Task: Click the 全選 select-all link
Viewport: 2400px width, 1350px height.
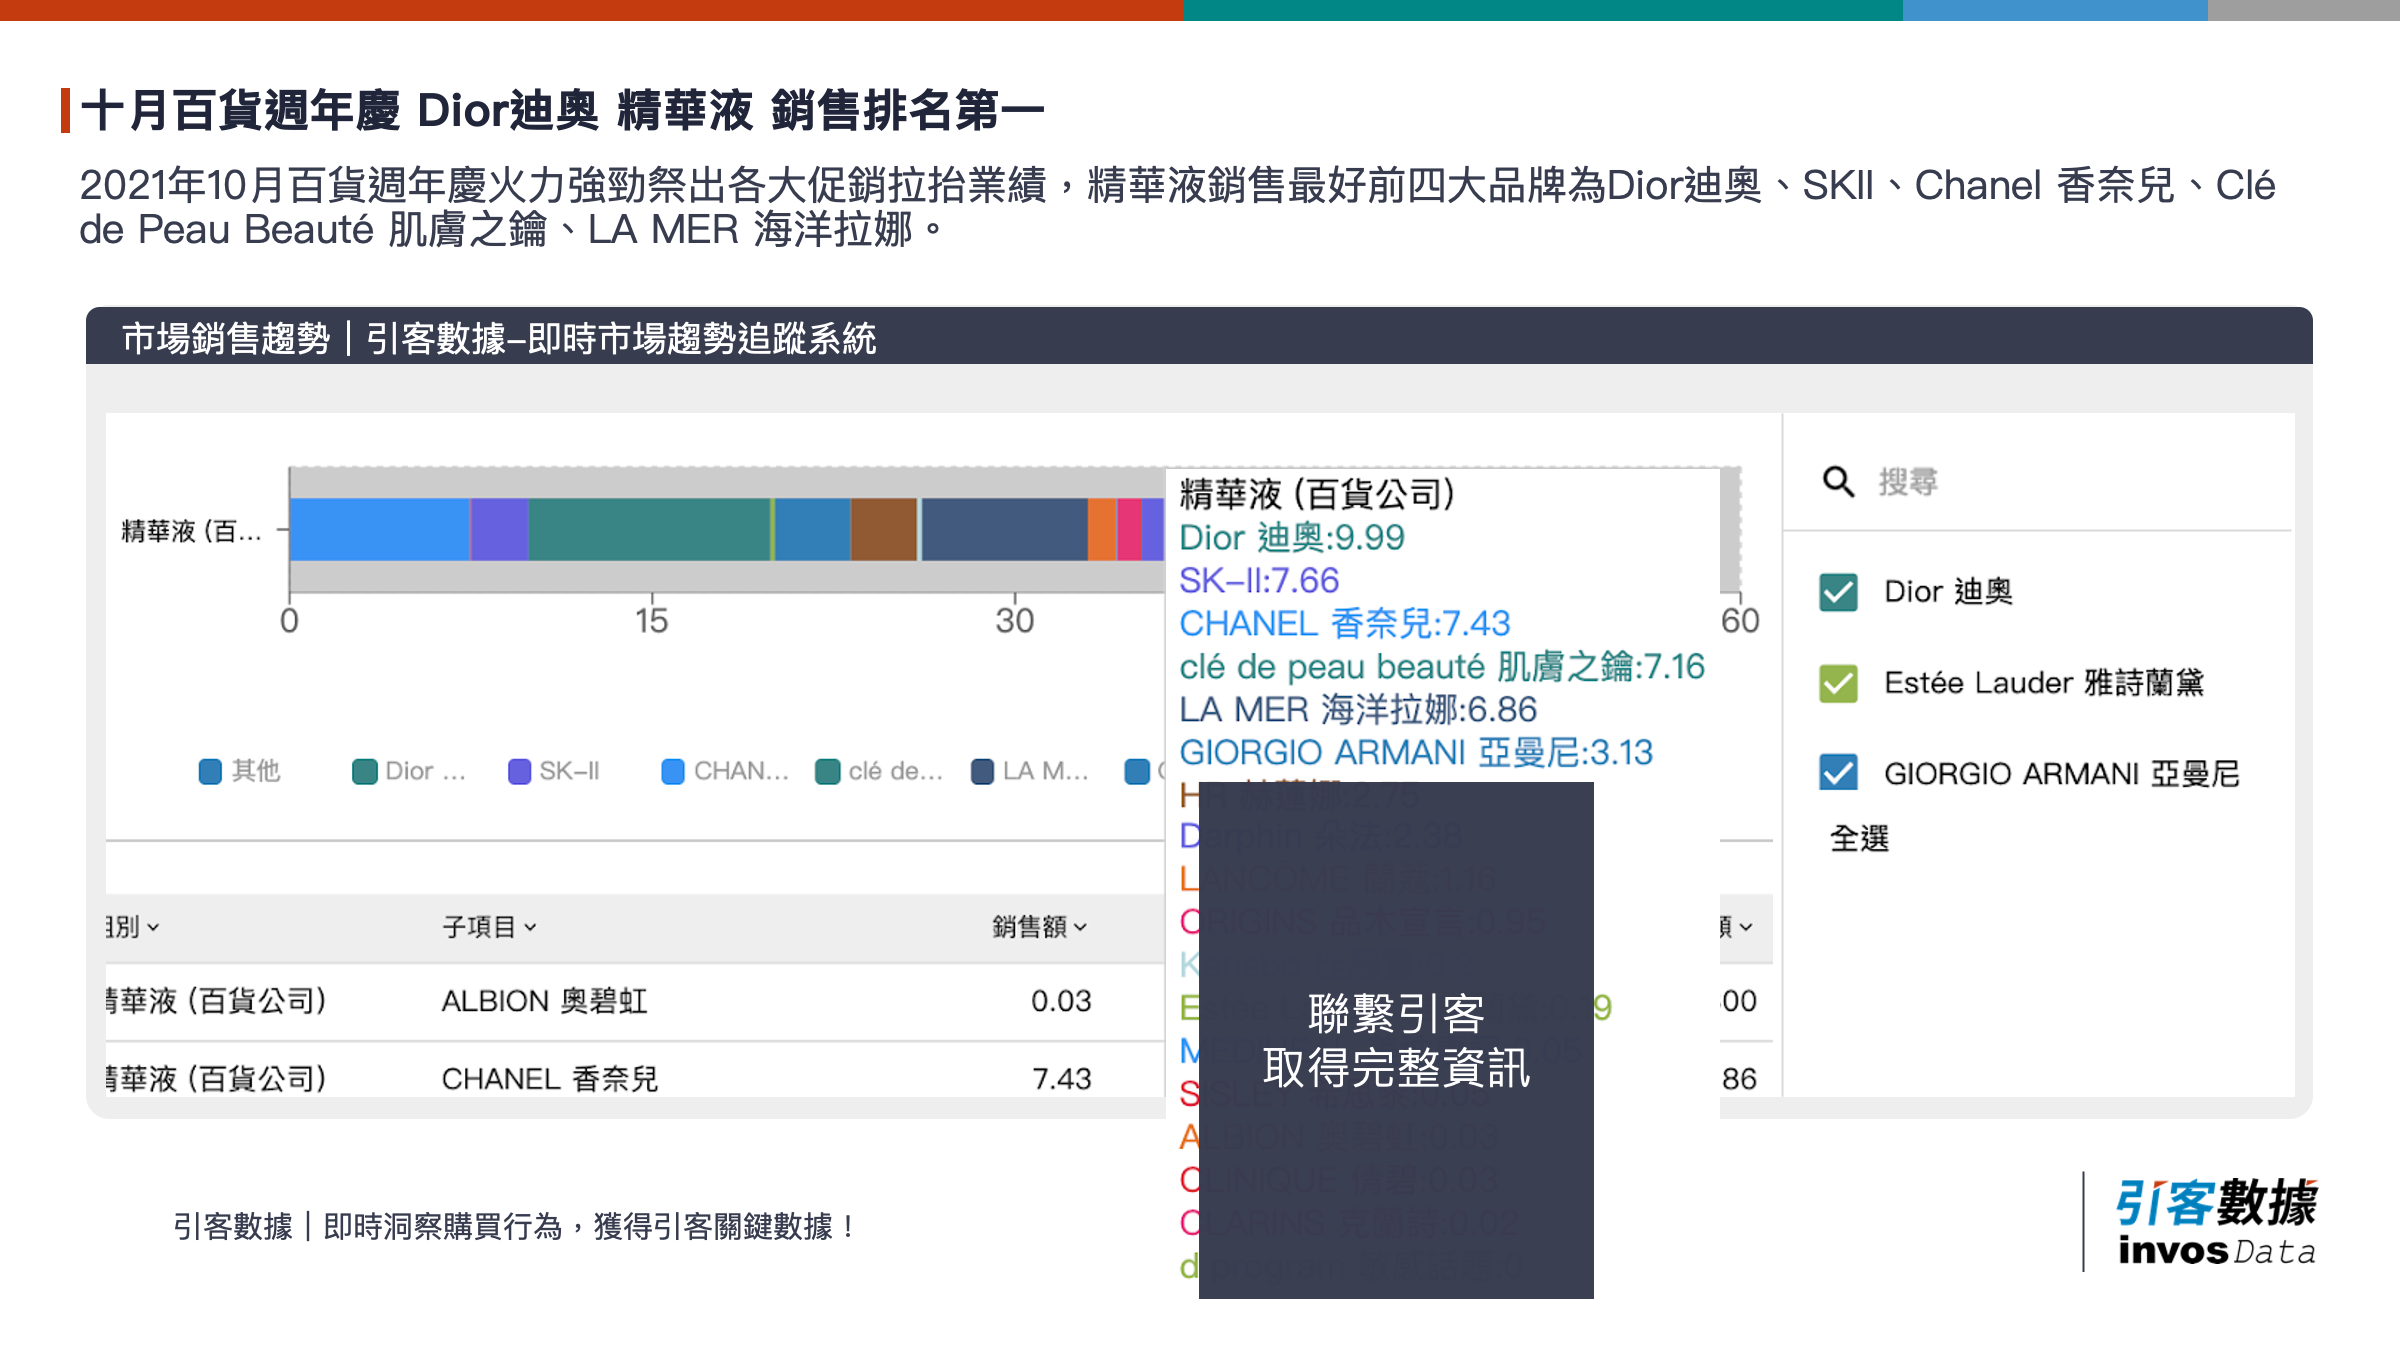Action: pyautogui.click(x=1859, y=838)
